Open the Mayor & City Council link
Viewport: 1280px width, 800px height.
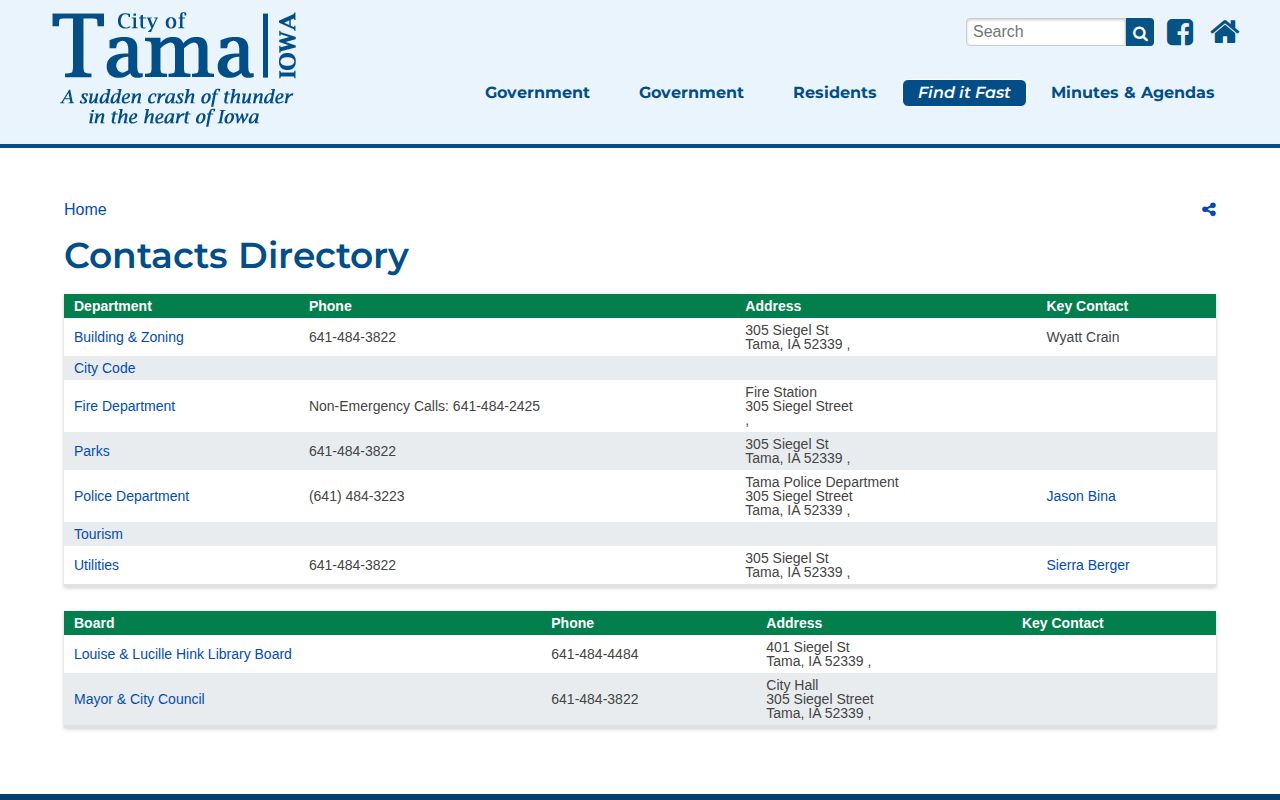point(139,699)
